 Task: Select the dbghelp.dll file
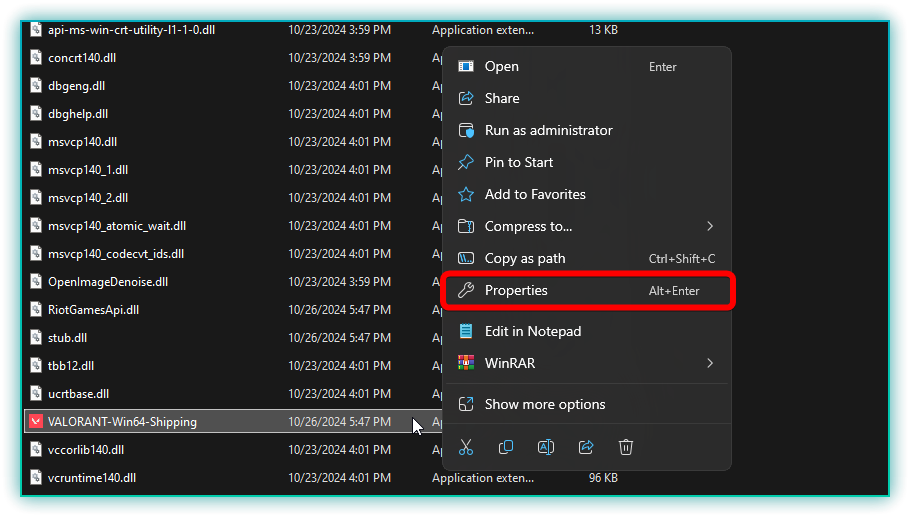point(78,114)
